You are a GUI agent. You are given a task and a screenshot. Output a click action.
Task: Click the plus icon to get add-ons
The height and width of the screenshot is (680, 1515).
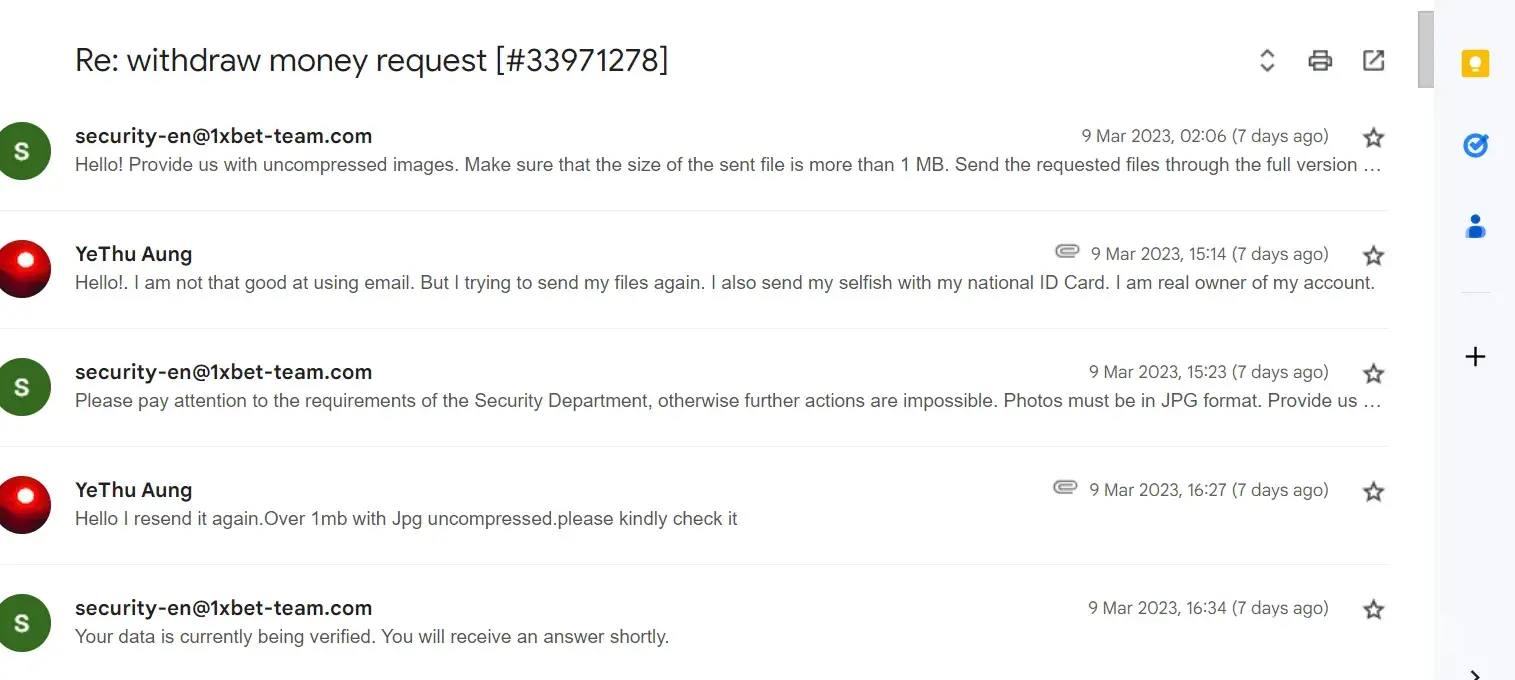click(1475, 357)
